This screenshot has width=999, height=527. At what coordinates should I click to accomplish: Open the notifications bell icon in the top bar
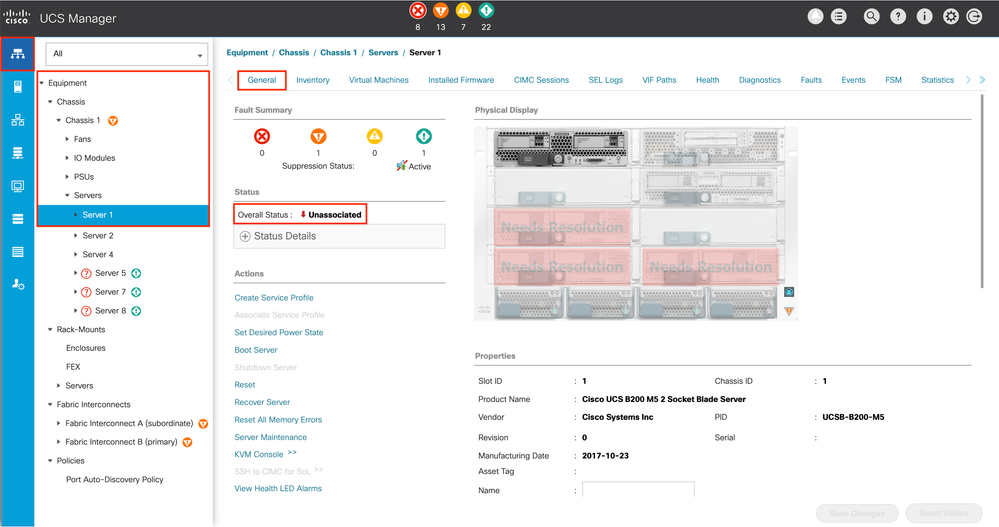click(816, 17)
